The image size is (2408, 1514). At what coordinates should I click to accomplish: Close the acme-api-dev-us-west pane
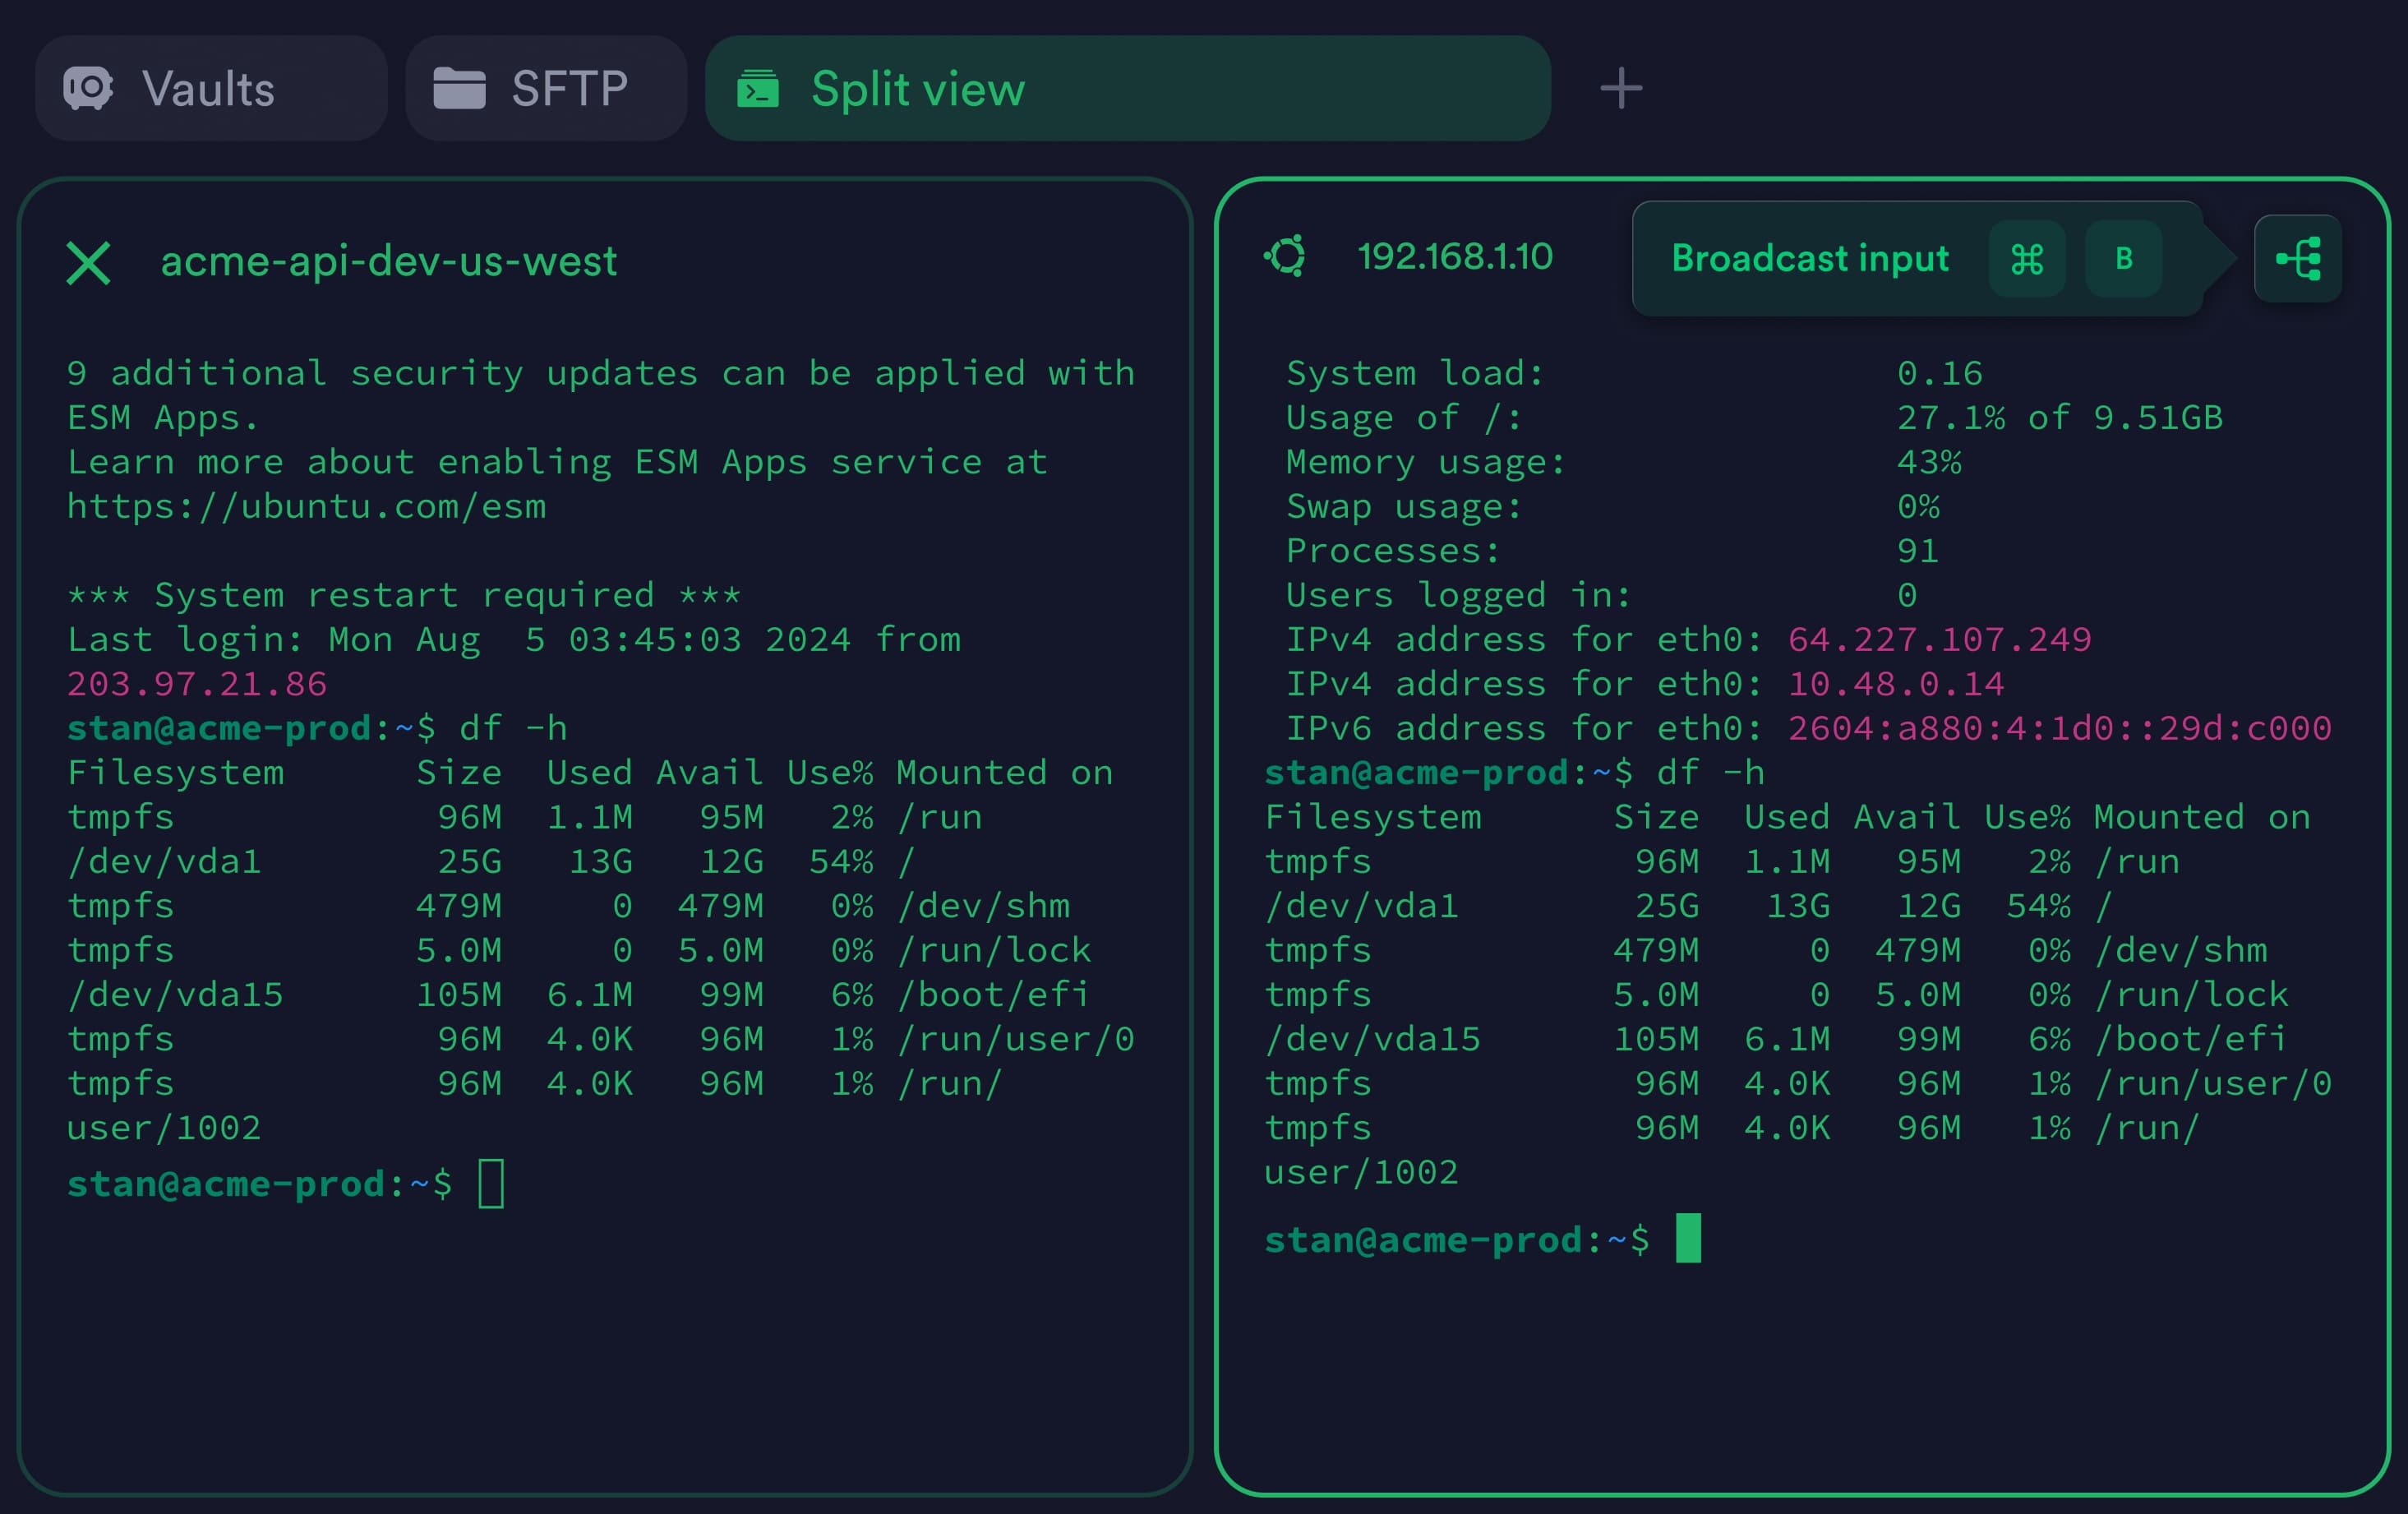tap(88, 262)
